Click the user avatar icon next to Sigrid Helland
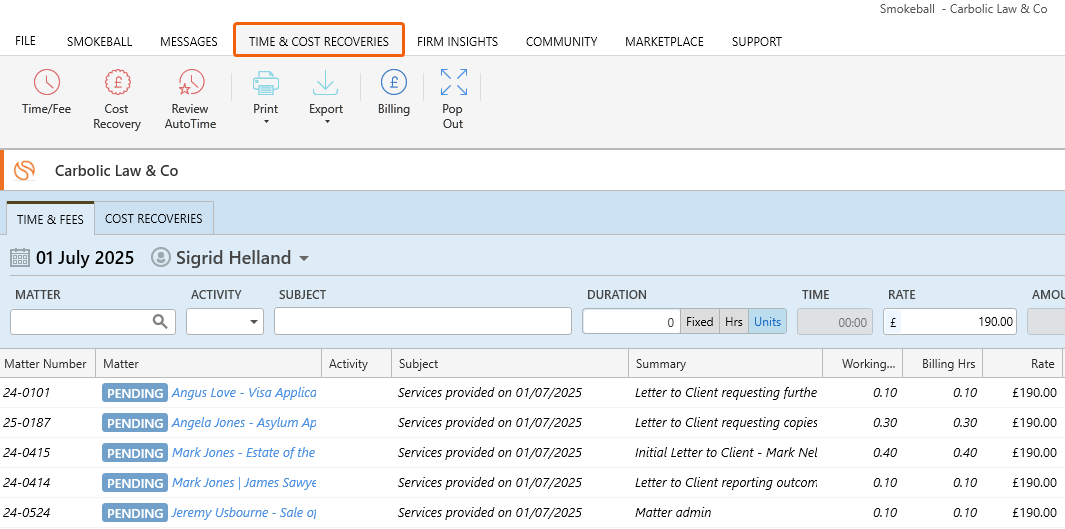Viewport: 1065px width, 529px height. 161,258
